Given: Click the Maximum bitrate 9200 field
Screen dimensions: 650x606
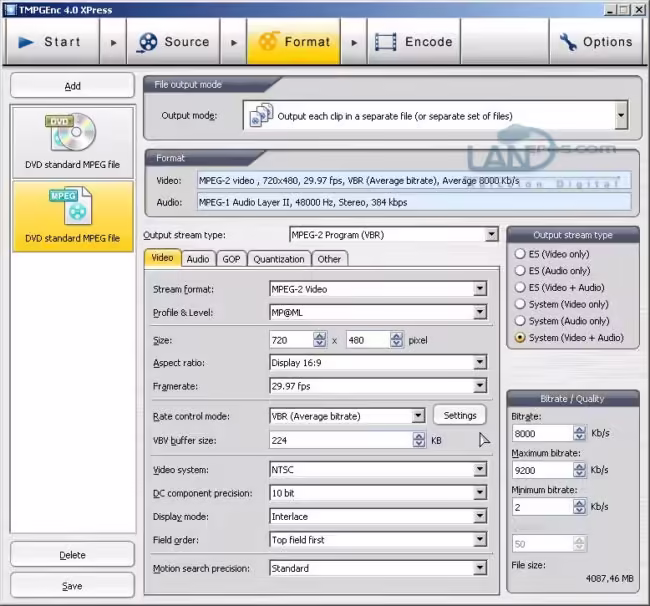Looking at the screenshot, I should (543, 470).
